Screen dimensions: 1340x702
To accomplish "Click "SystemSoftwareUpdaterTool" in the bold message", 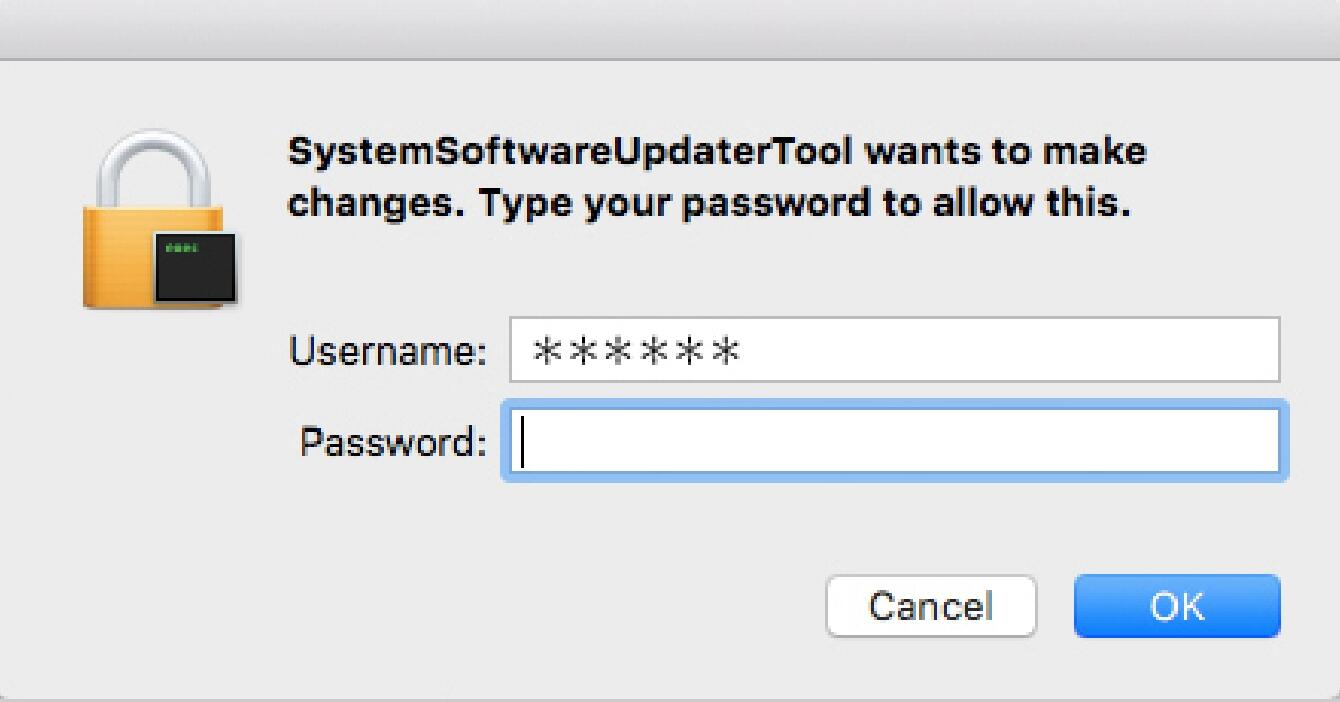I will [x=570, y=153].
